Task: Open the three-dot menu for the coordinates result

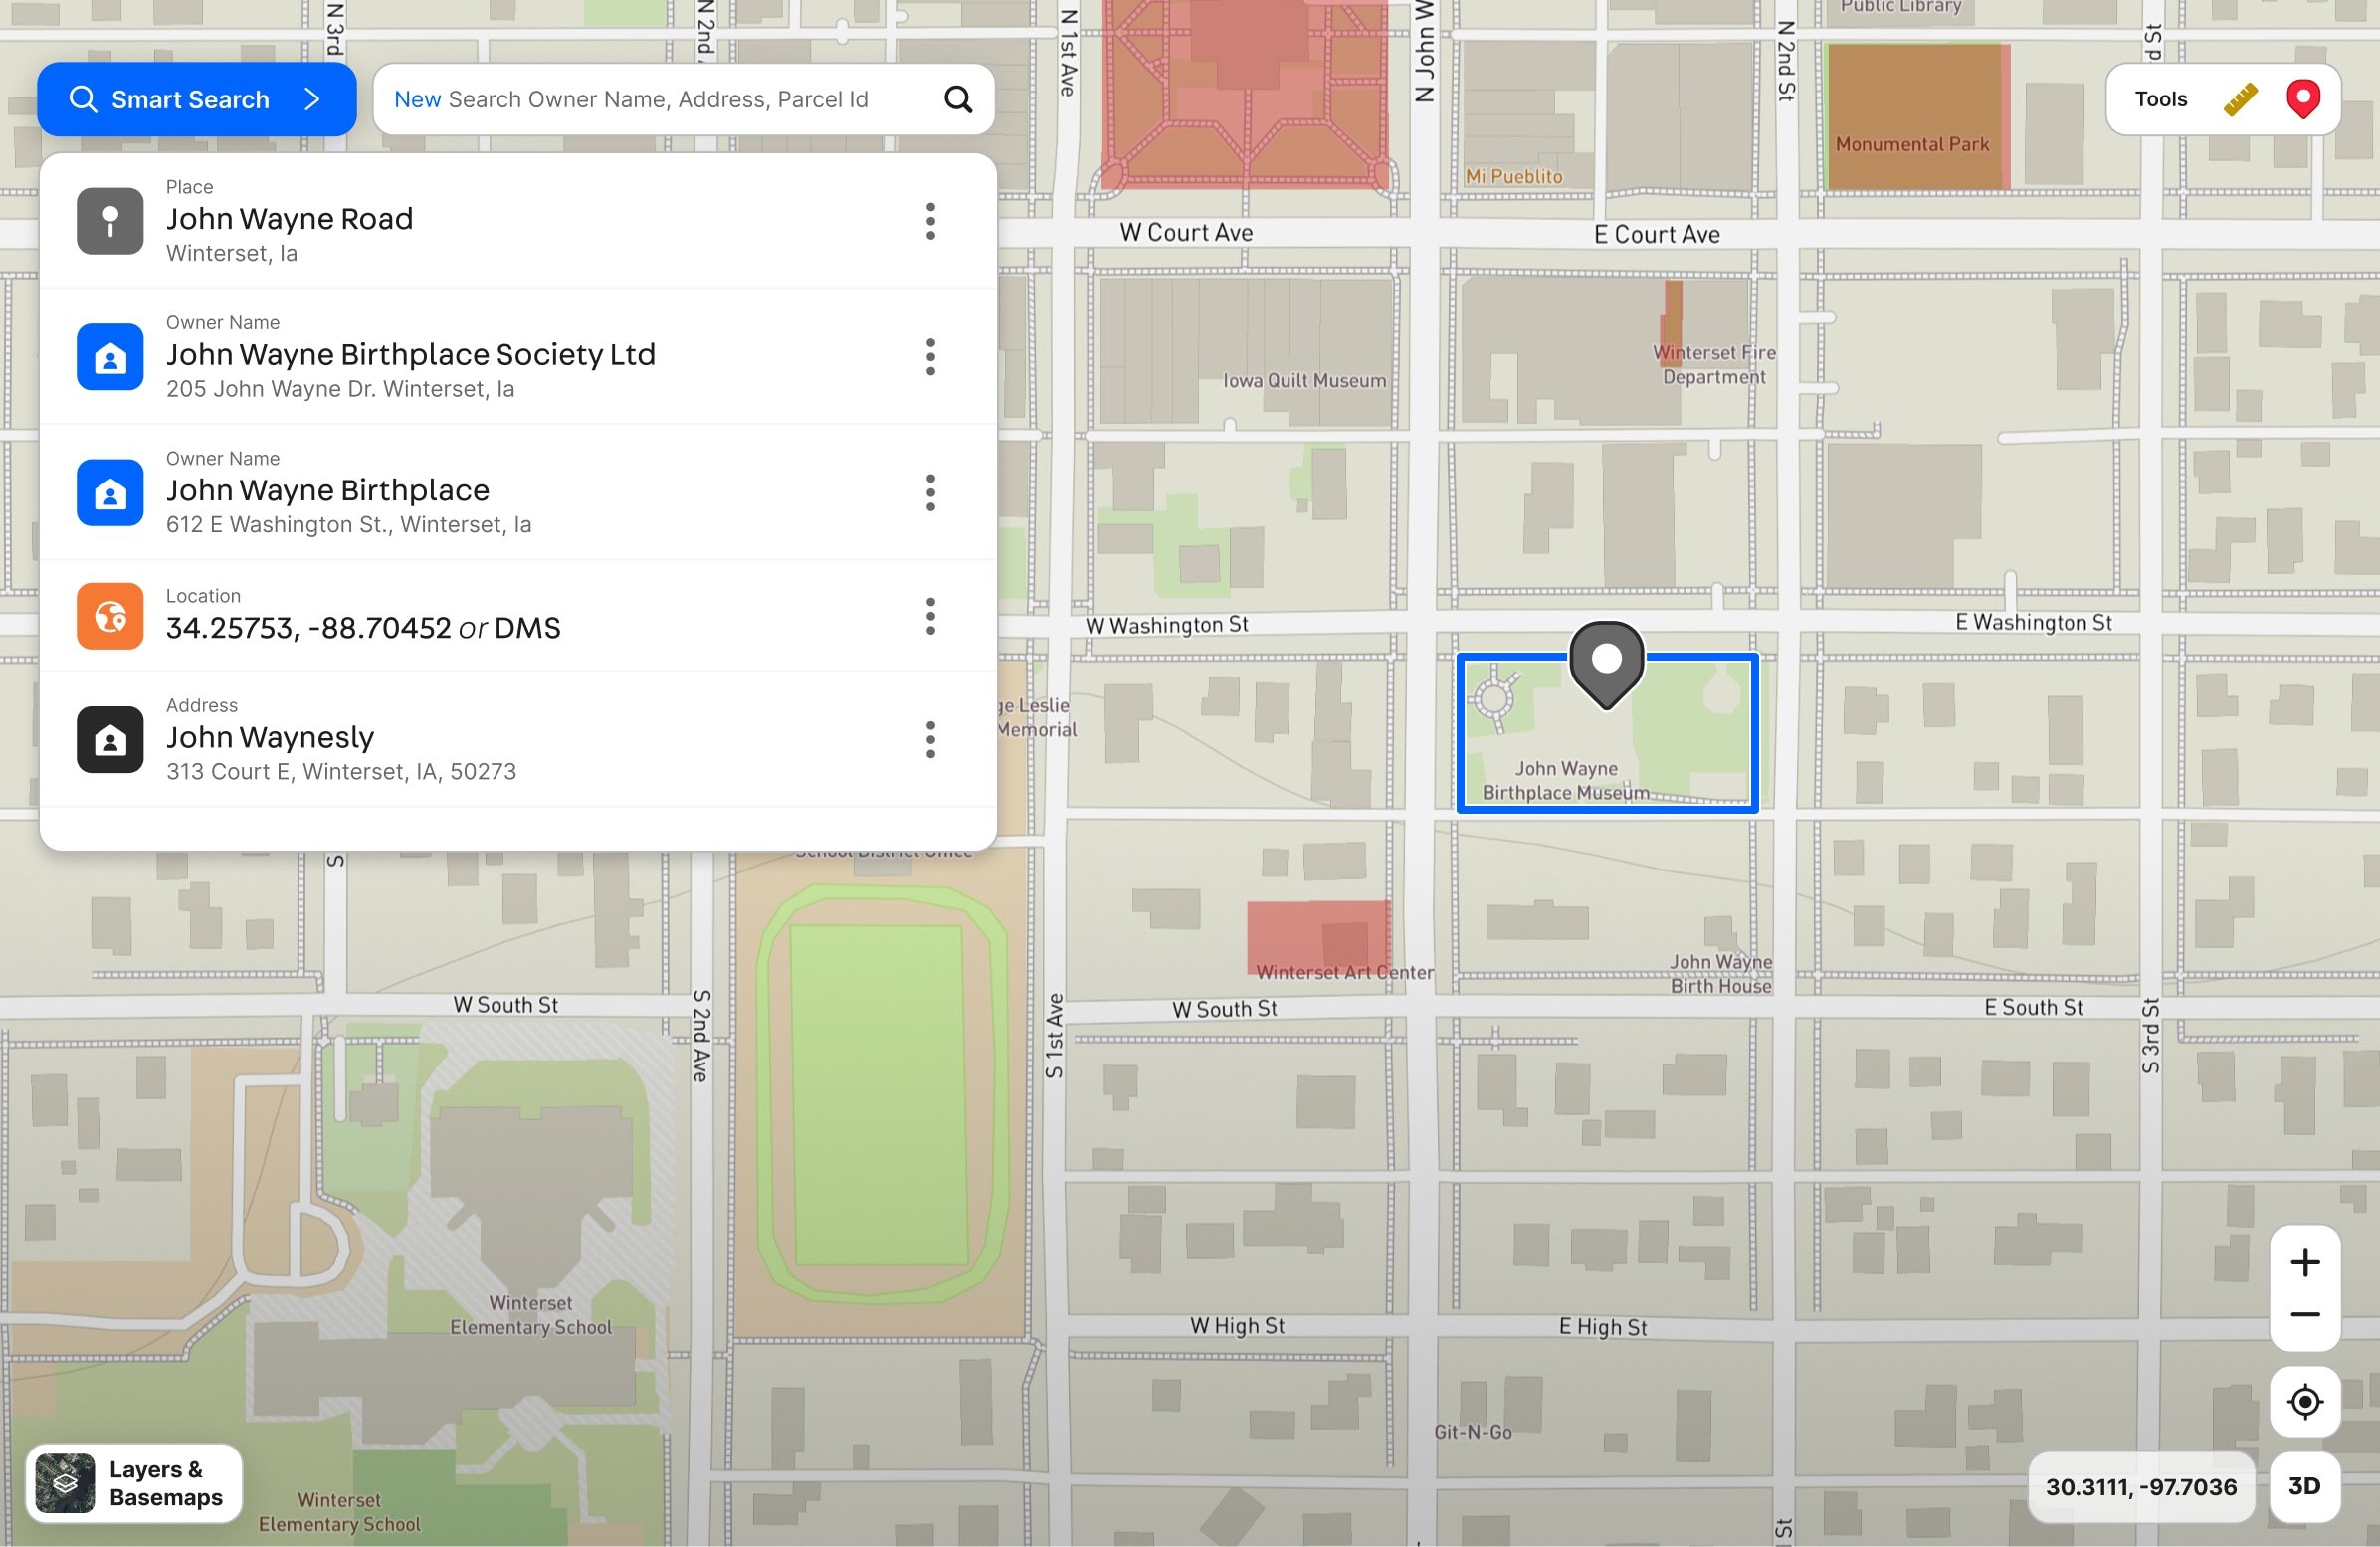Action: (x=930, y=617)
